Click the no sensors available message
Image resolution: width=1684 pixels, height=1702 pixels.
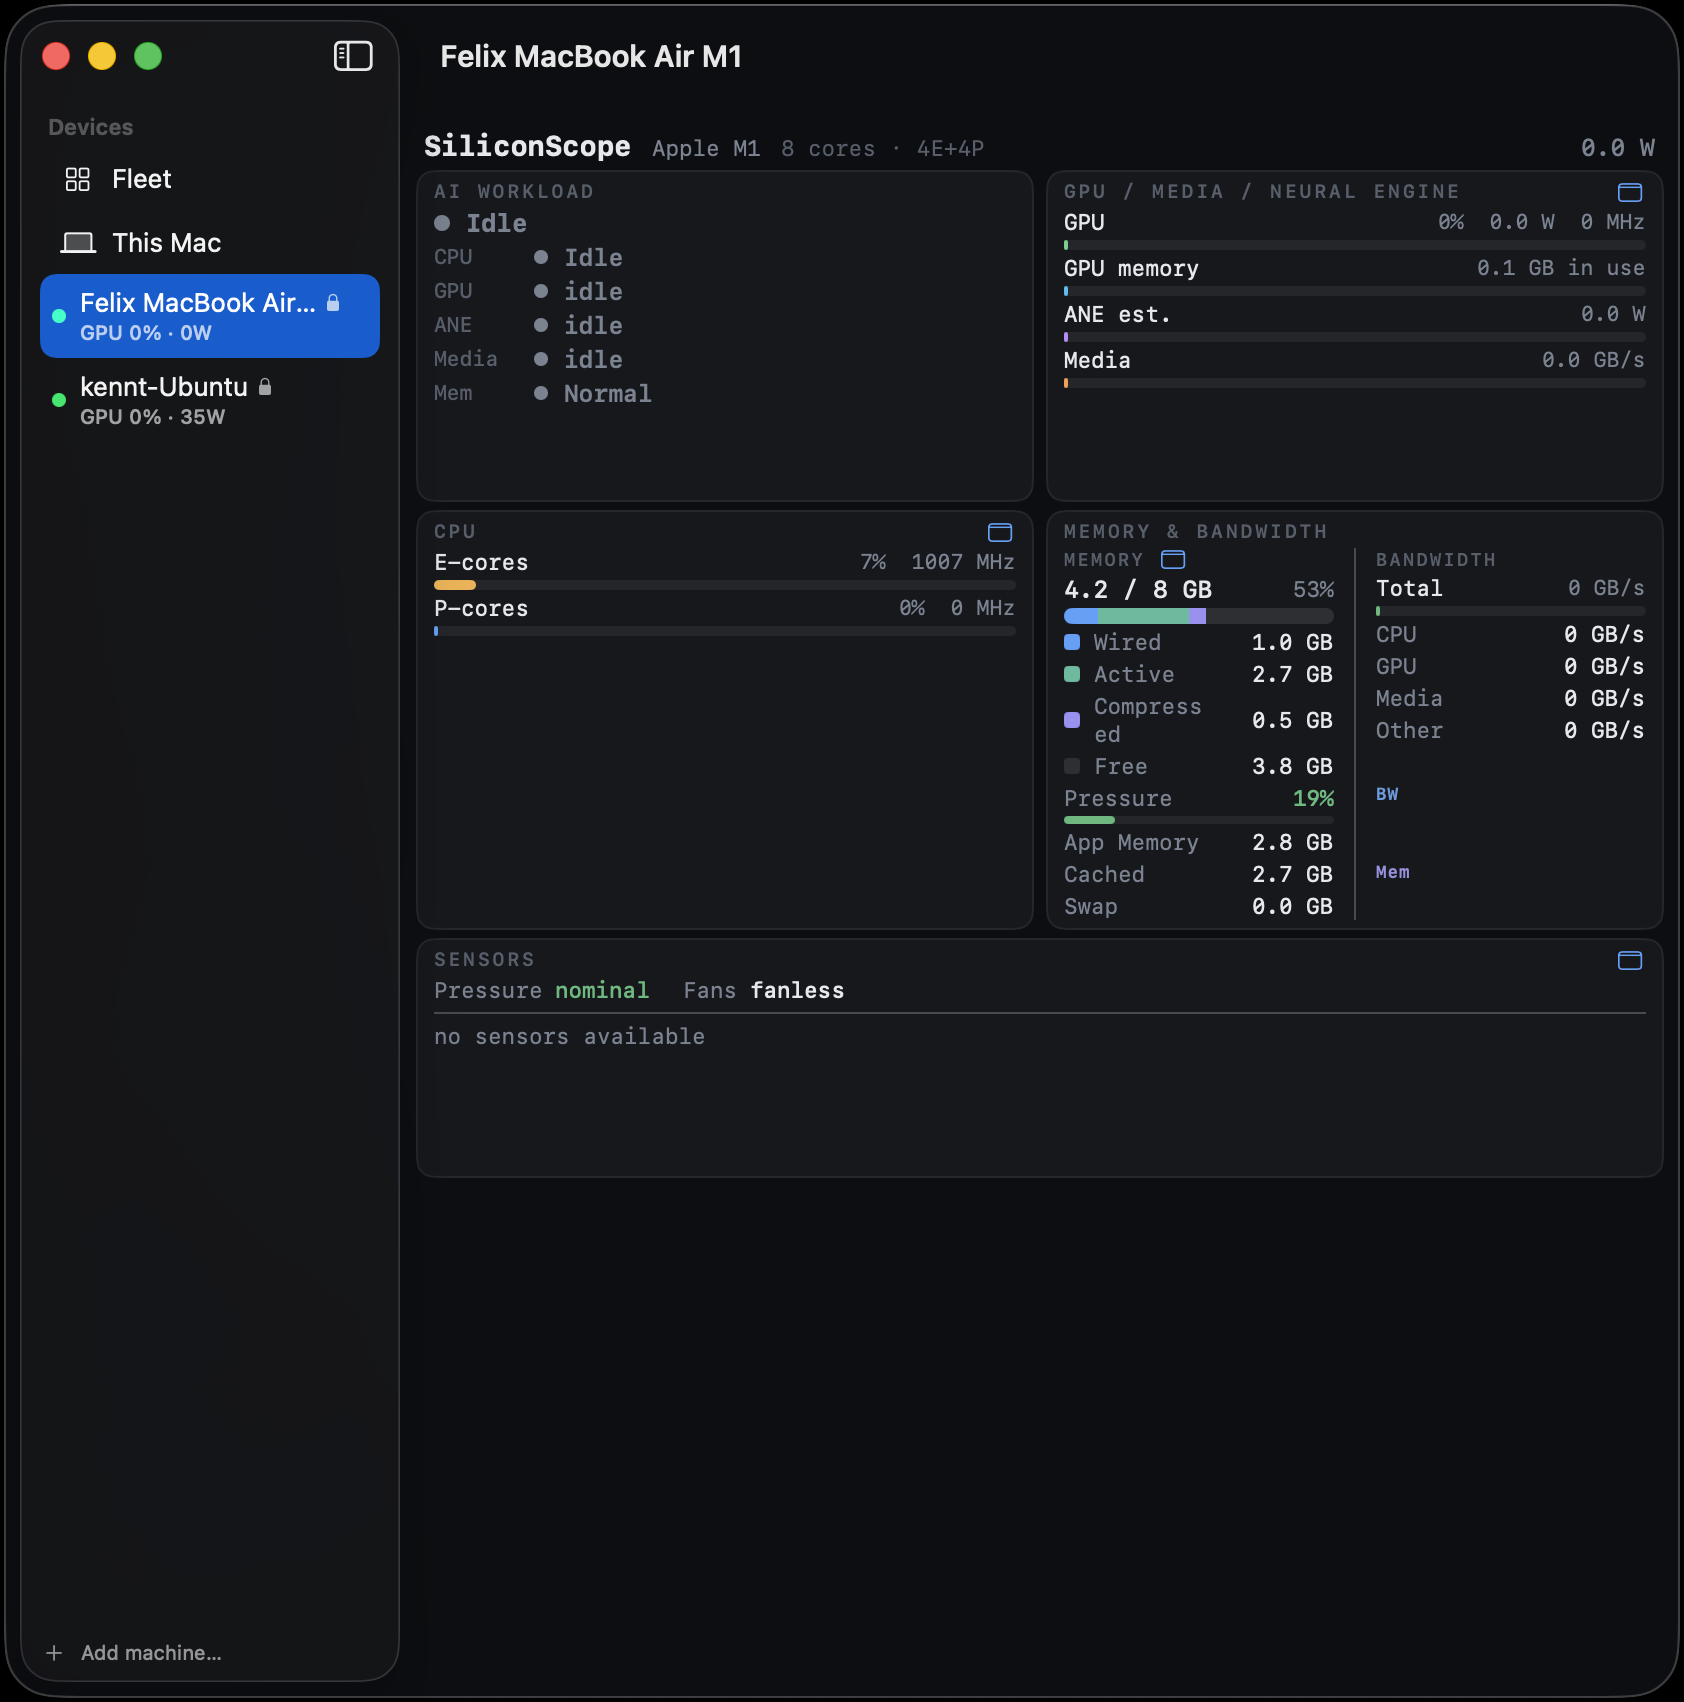tap(569, 1036)
